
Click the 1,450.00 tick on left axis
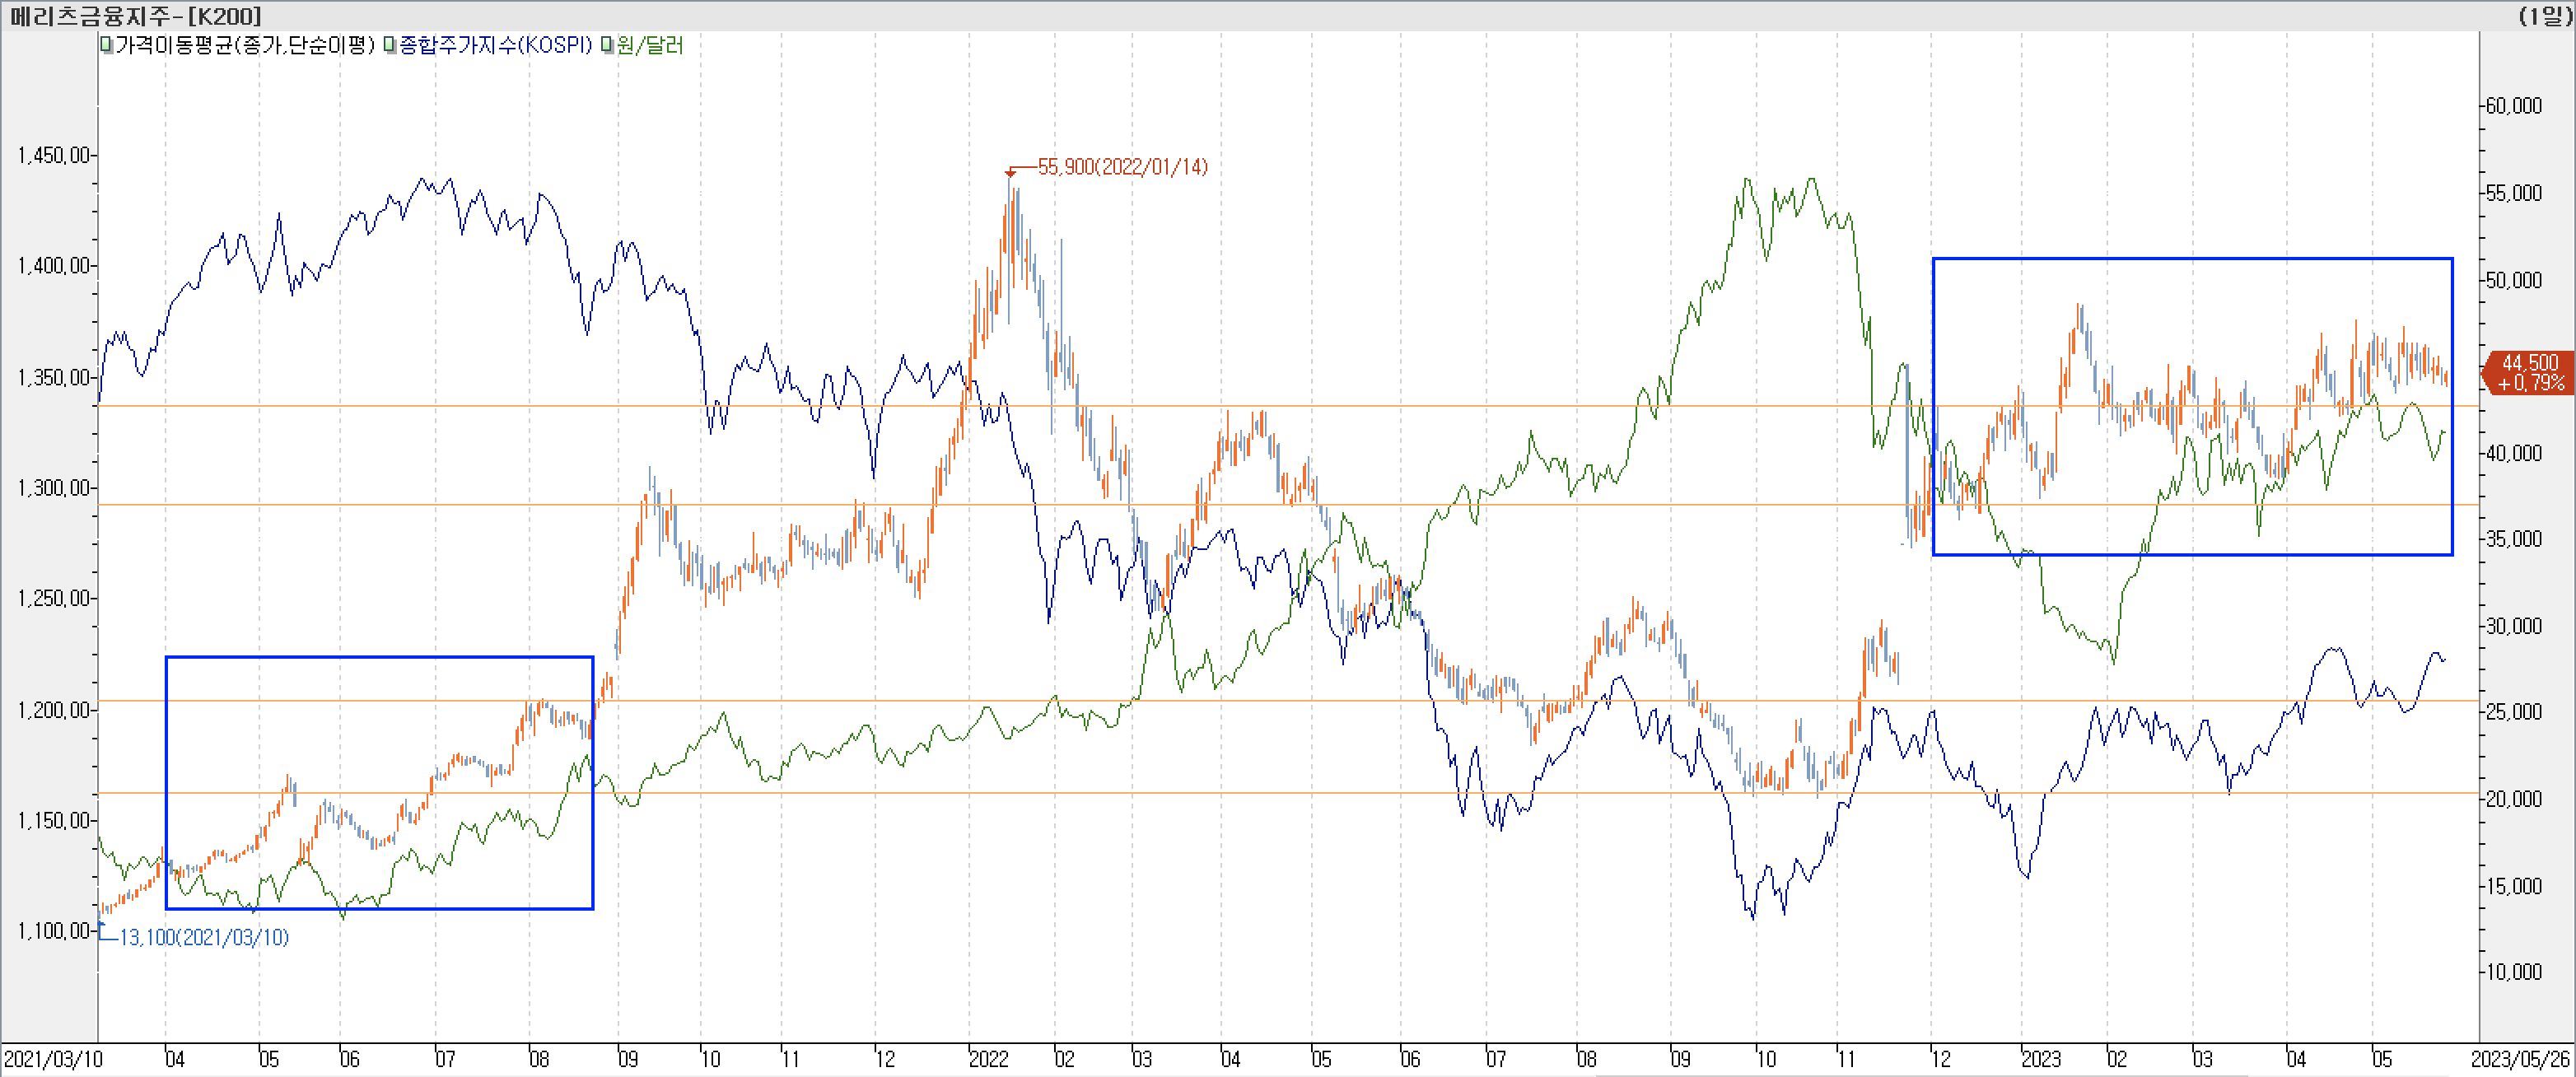(53, 155)
